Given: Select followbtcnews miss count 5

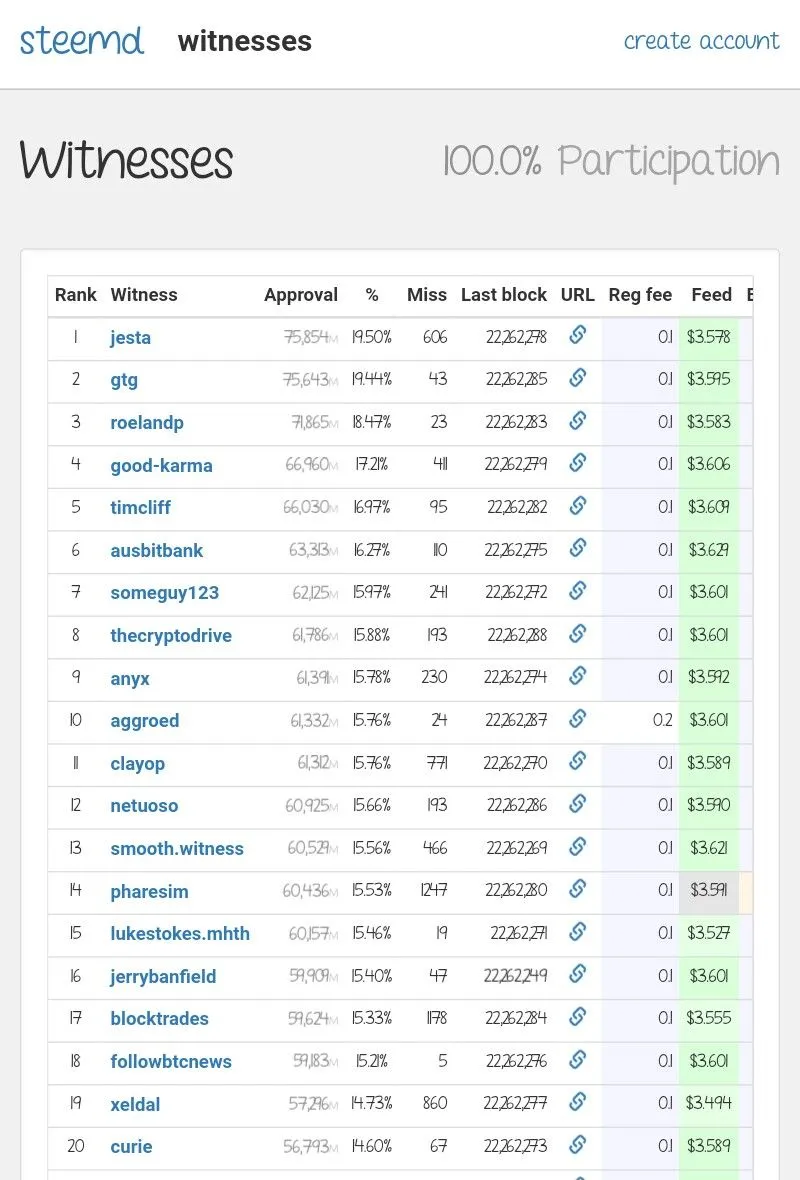Looking at the screenshot, I should [443, 1061].
